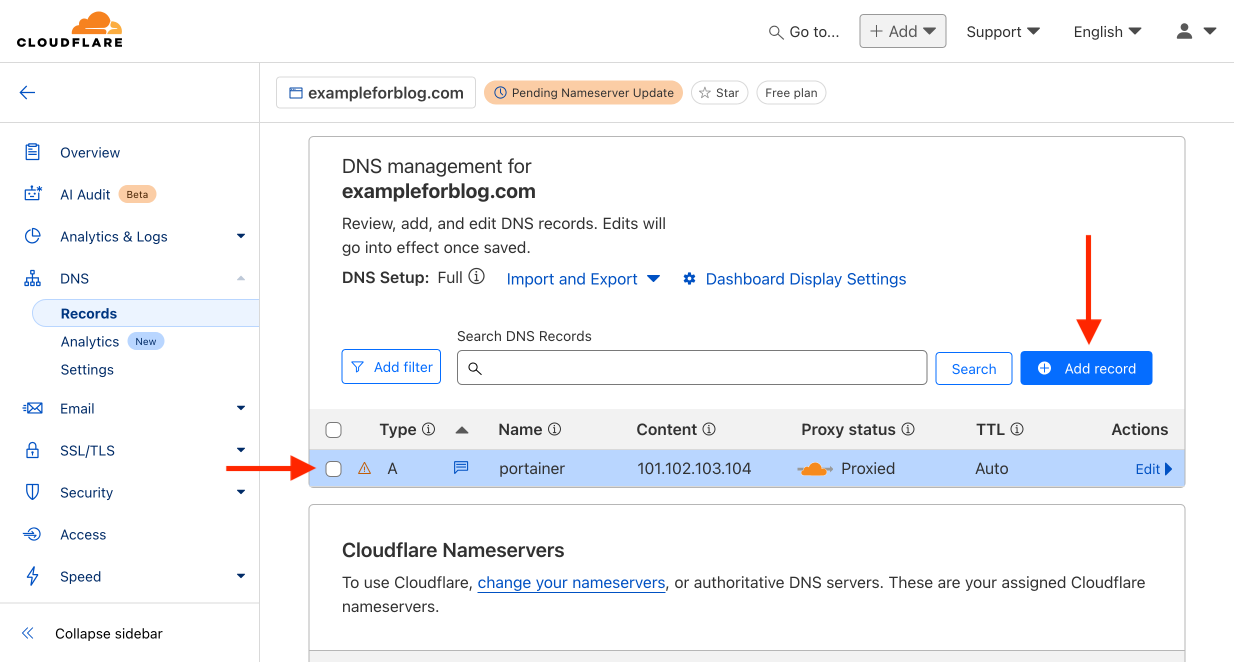Screen dimensions: 1234x662
Task: Click the Add record button
Action: [x=1086, y=368]
